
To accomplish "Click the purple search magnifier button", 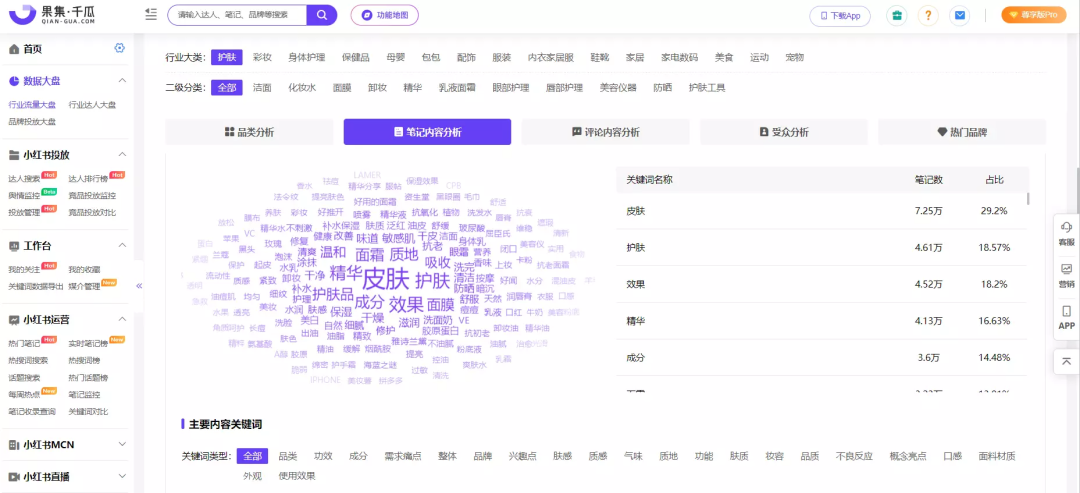I will click(322, 15).
